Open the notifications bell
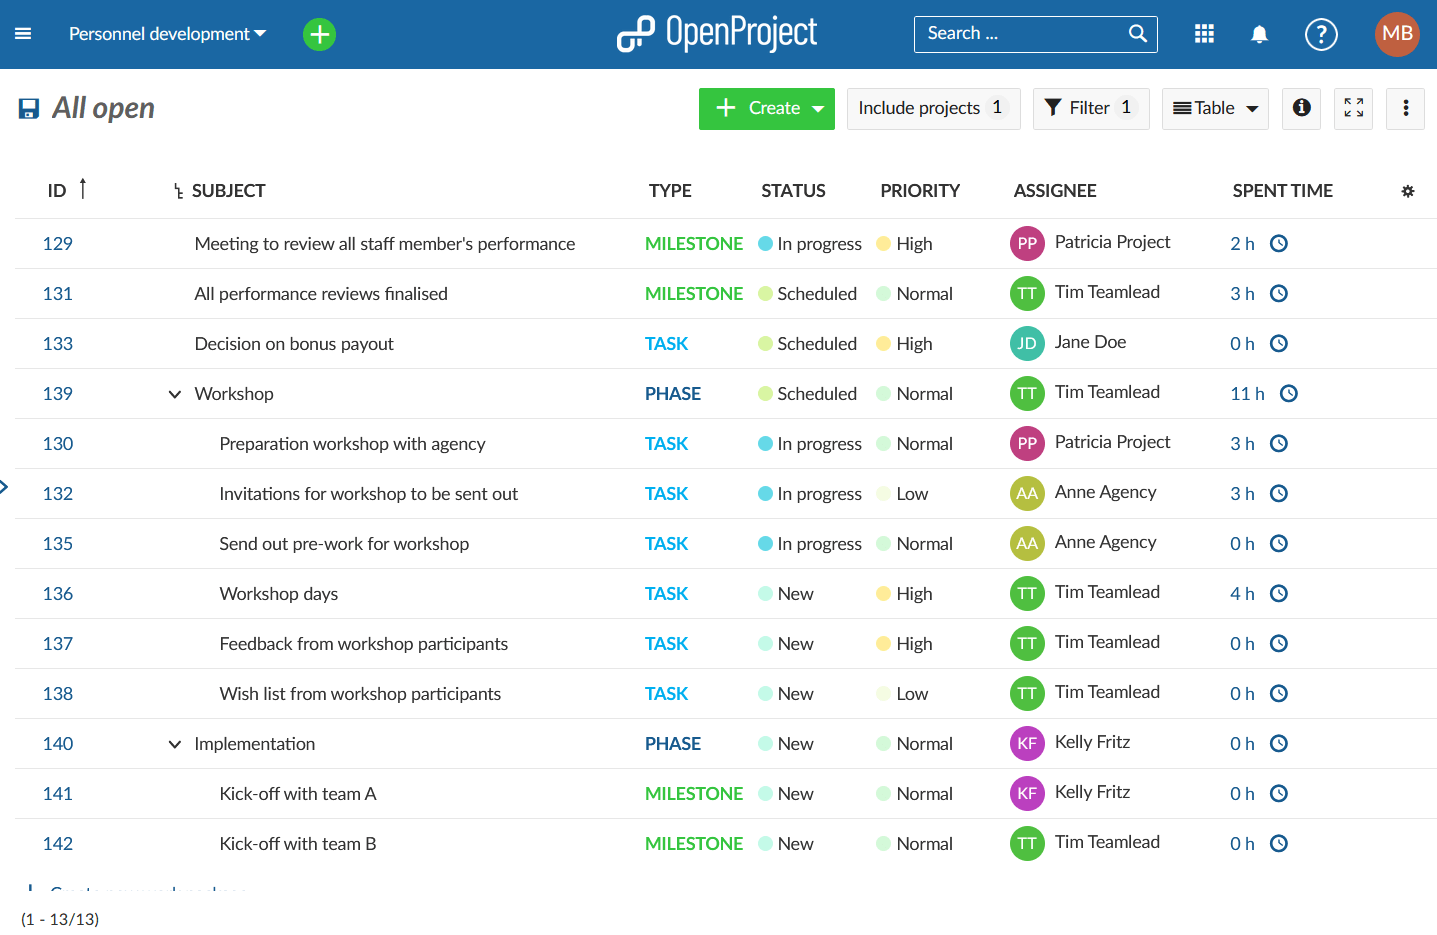The image size is (1437, 935). [1259, 34]
